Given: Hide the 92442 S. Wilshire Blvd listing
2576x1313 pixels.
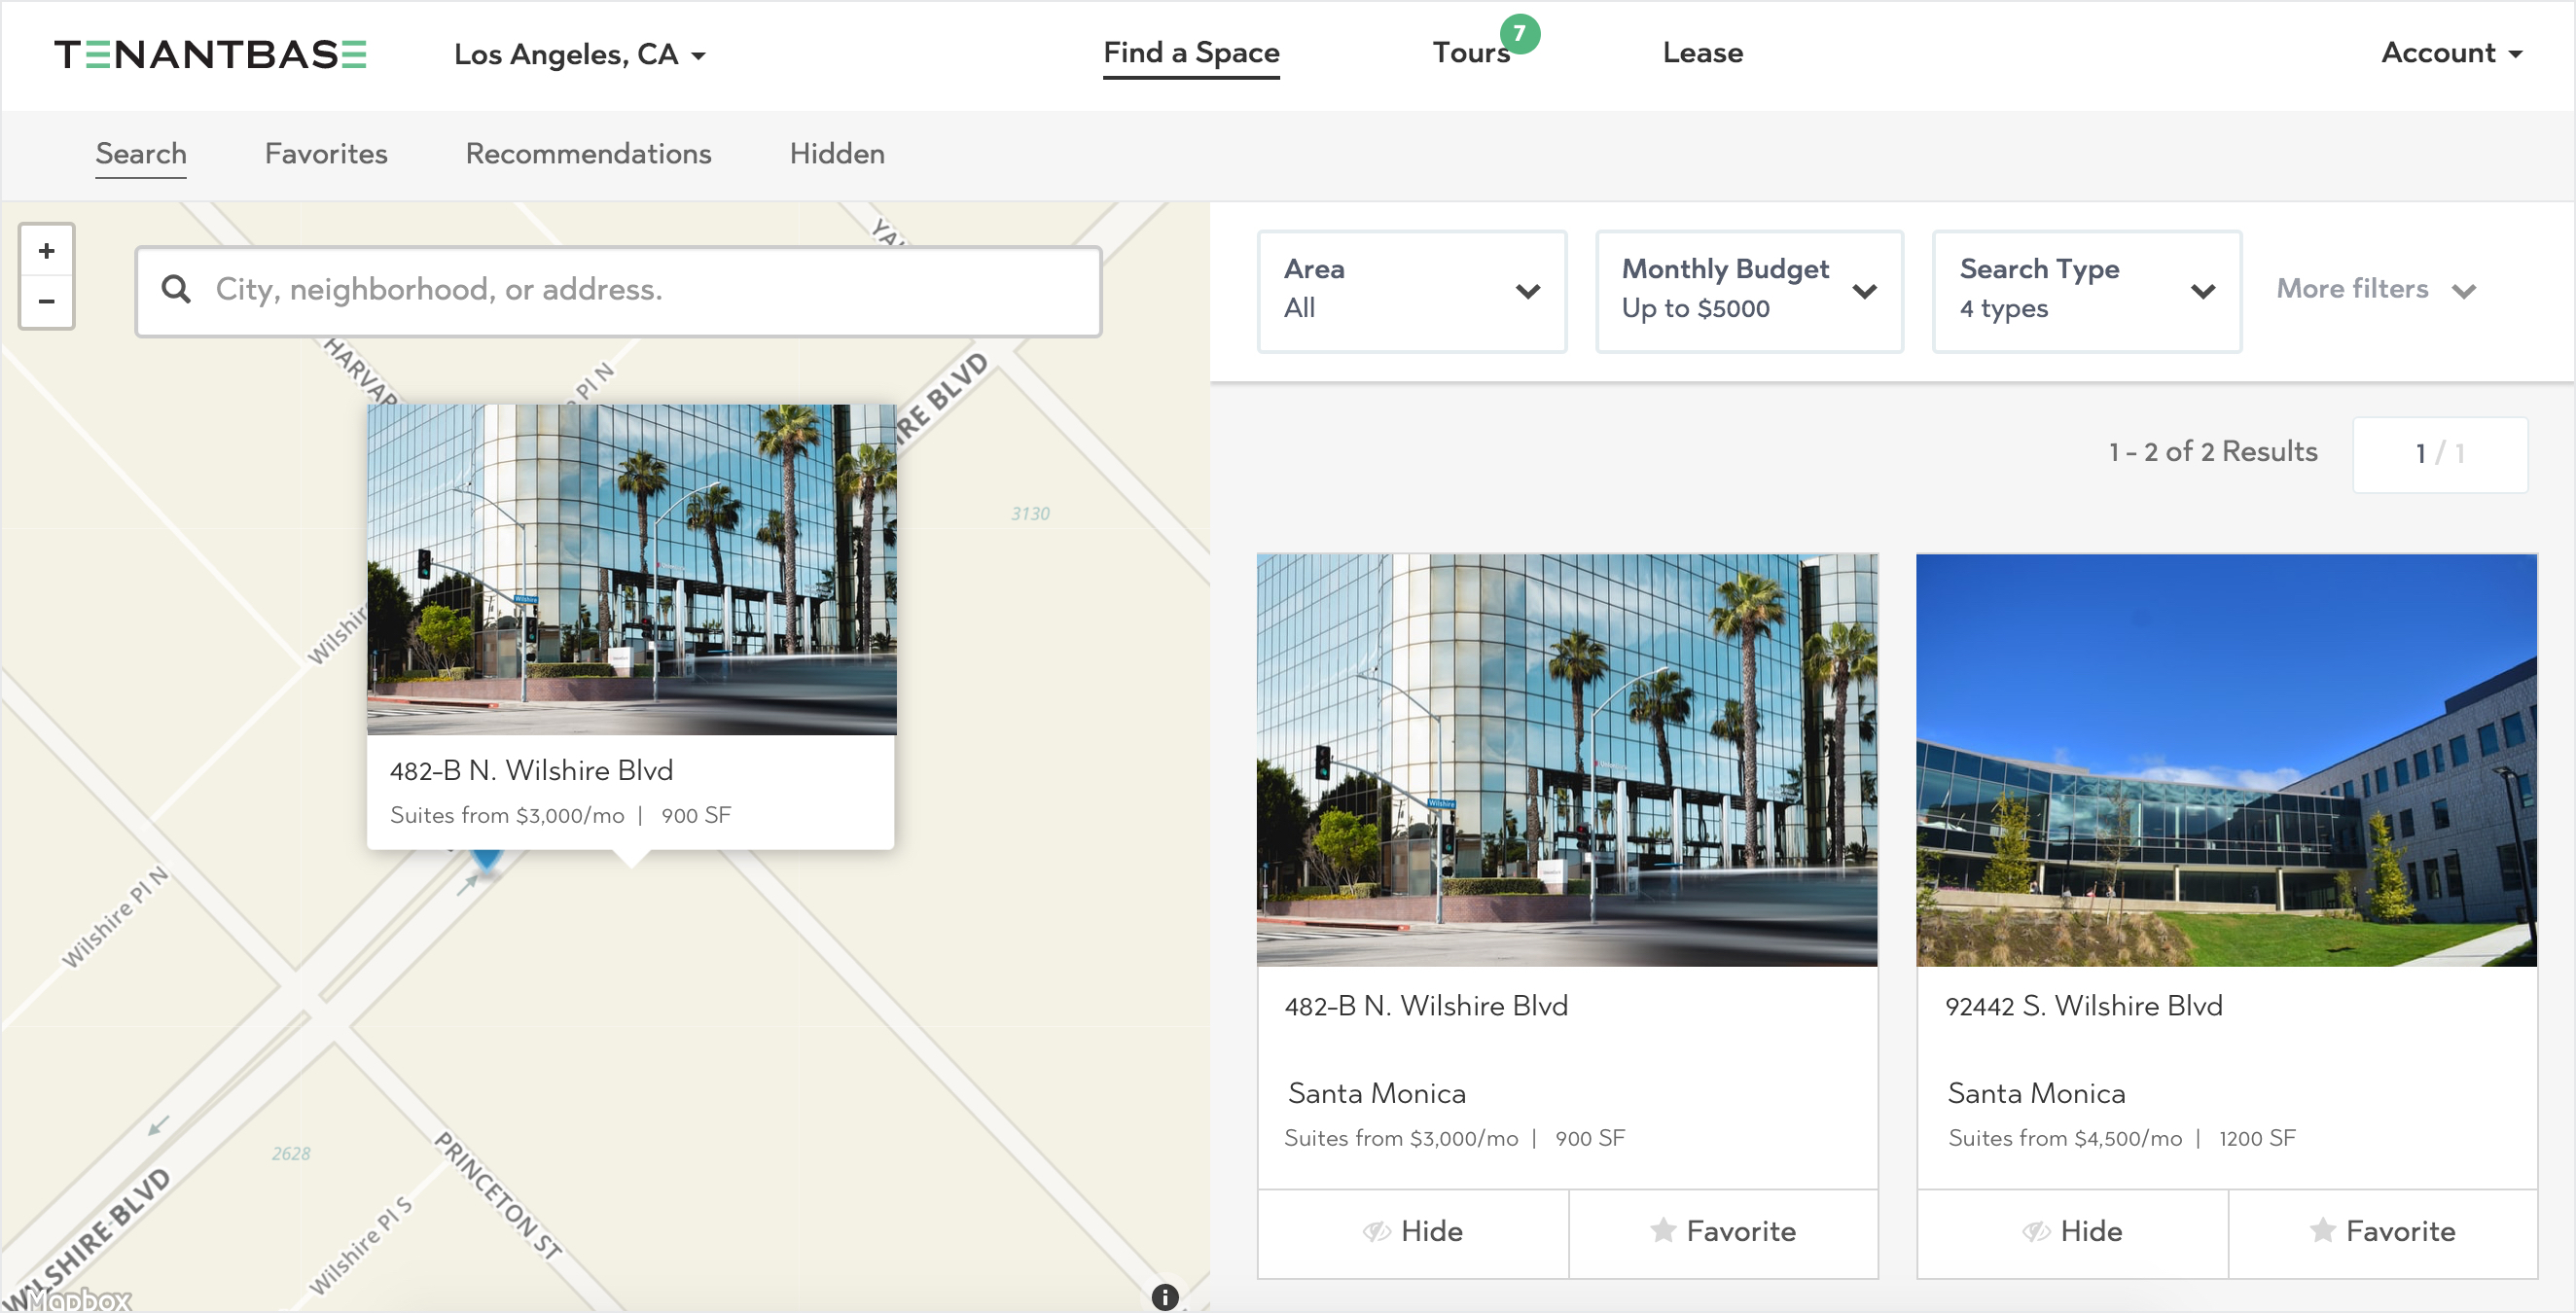Looking at the screenshot, I should click(2071, 1231).
